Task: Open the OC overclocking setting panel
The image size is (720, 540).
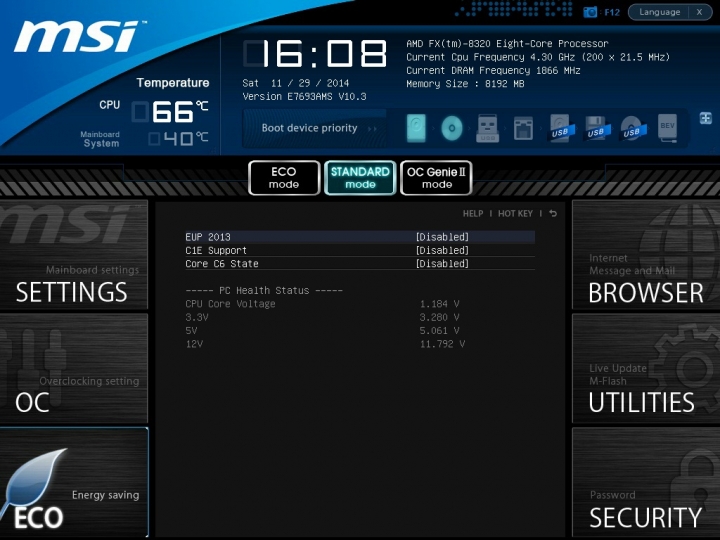Action: coord(74,369)
